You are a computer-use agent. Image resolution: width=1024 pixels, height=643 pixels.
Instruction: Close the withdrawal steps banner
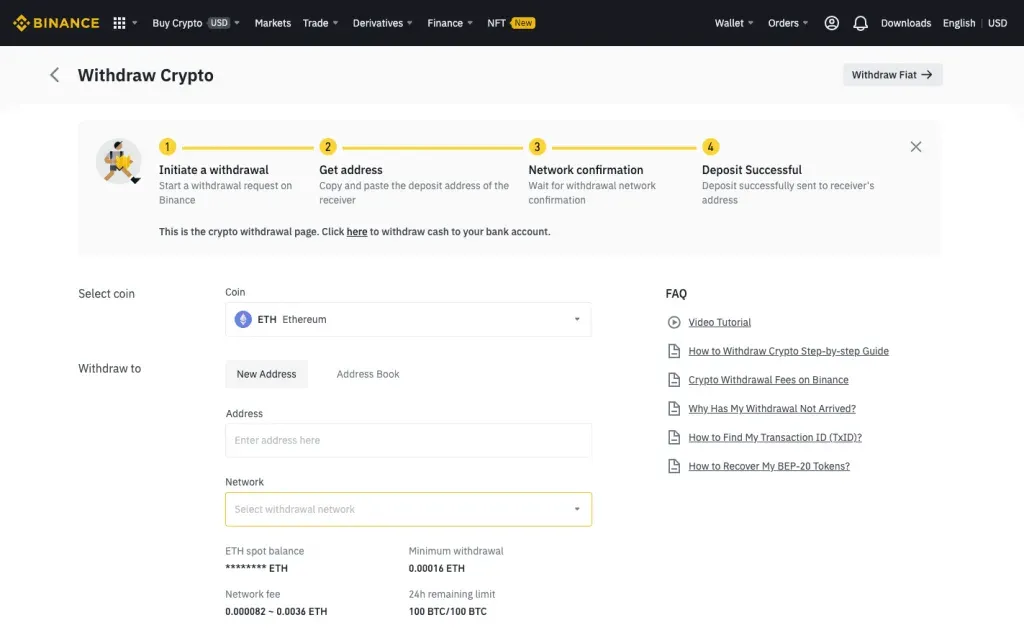[916, 147]
